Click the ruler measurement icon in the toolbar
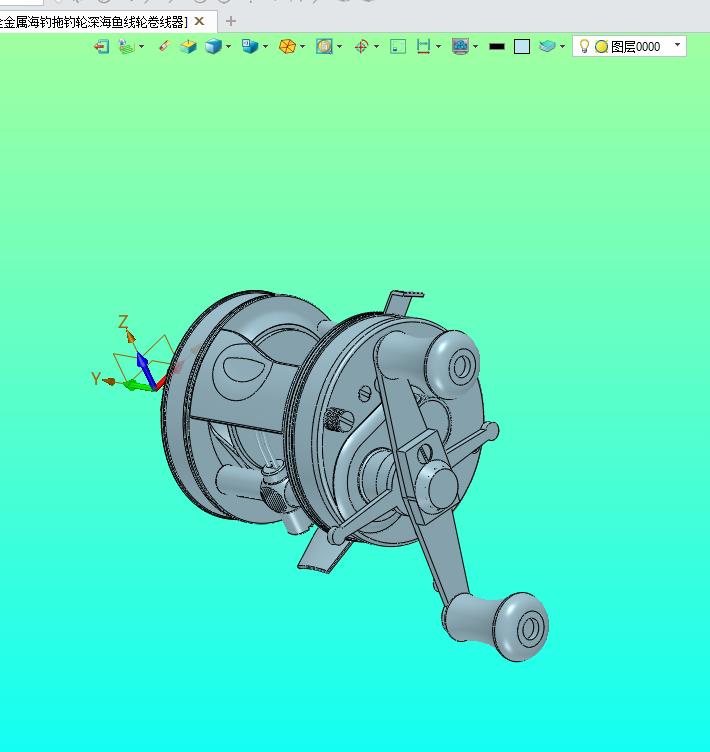710x752 pixels. (423, 46)
